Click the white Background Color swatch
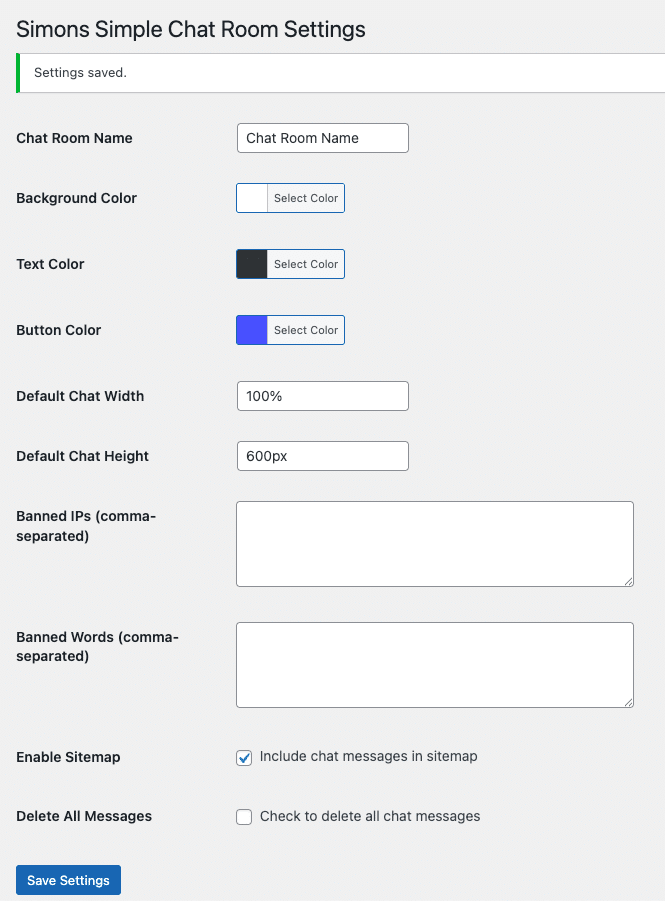Viewport: 665px width, 901px height. (x=252, y=198)
